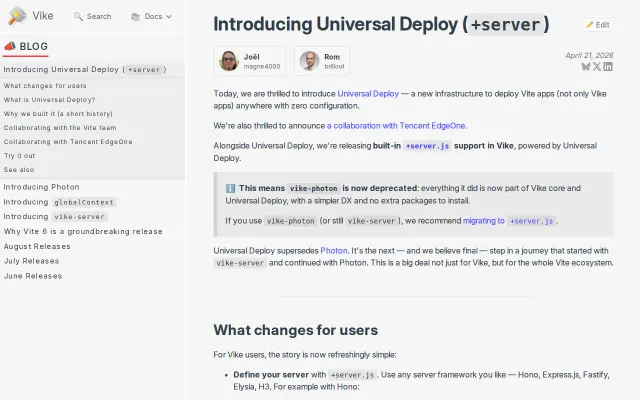Open 'Introducing globalContext' blog post
Viewport: 640px width, 400px height.
coord(60,202)
